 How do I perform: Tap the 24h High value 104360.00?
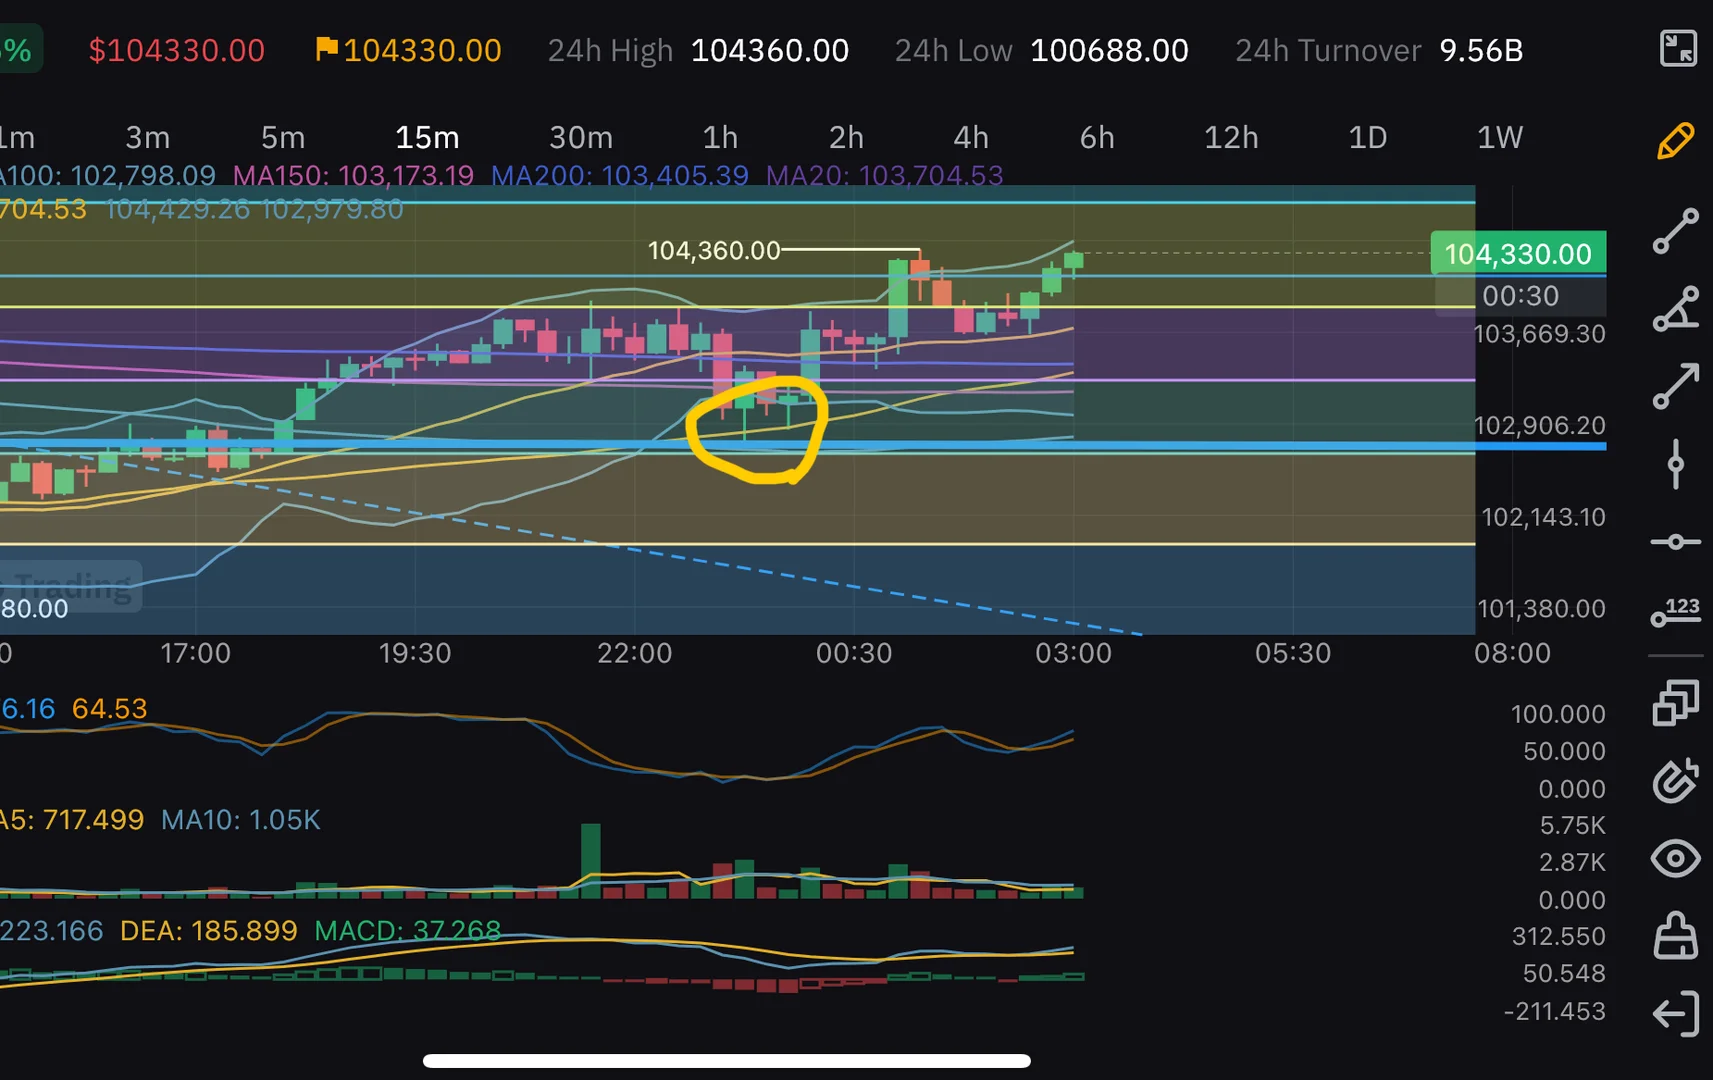(770, 50)
